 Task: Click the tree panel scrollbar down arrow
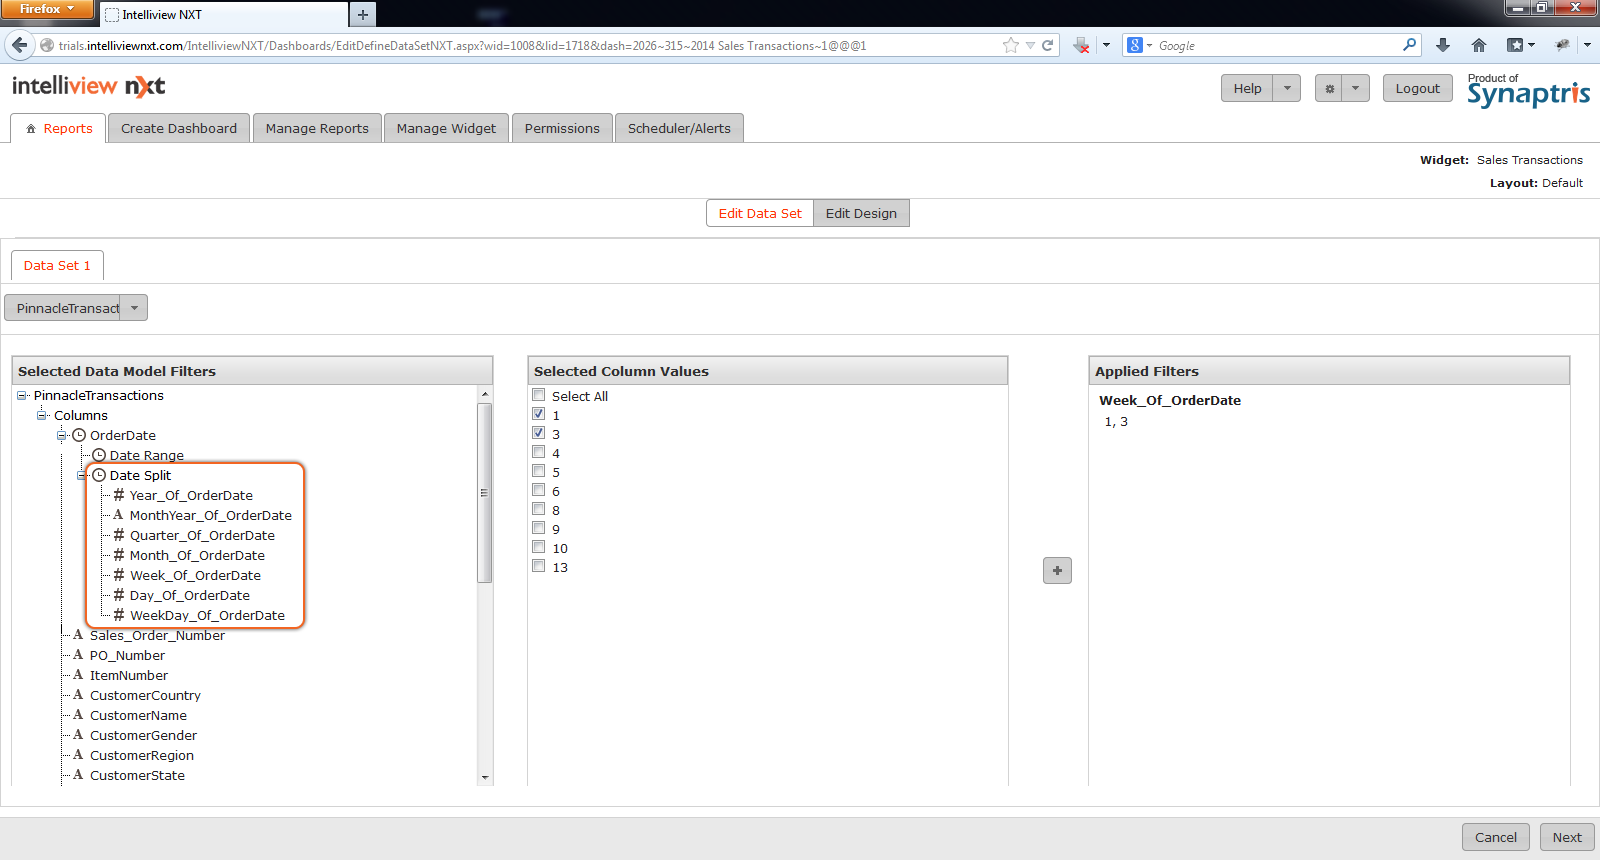[485, 777]
